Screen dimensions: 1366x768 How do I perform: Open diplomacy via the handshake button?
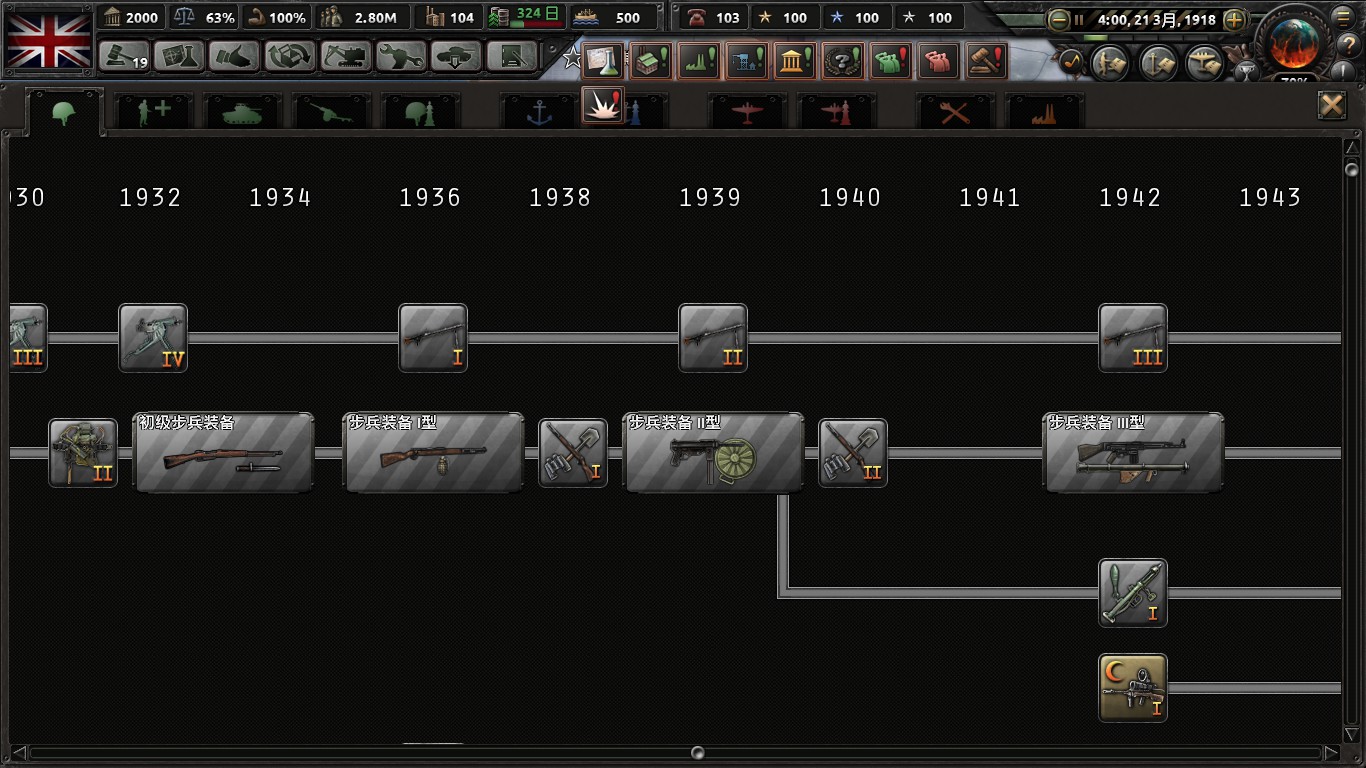click(x=235, y=56)
